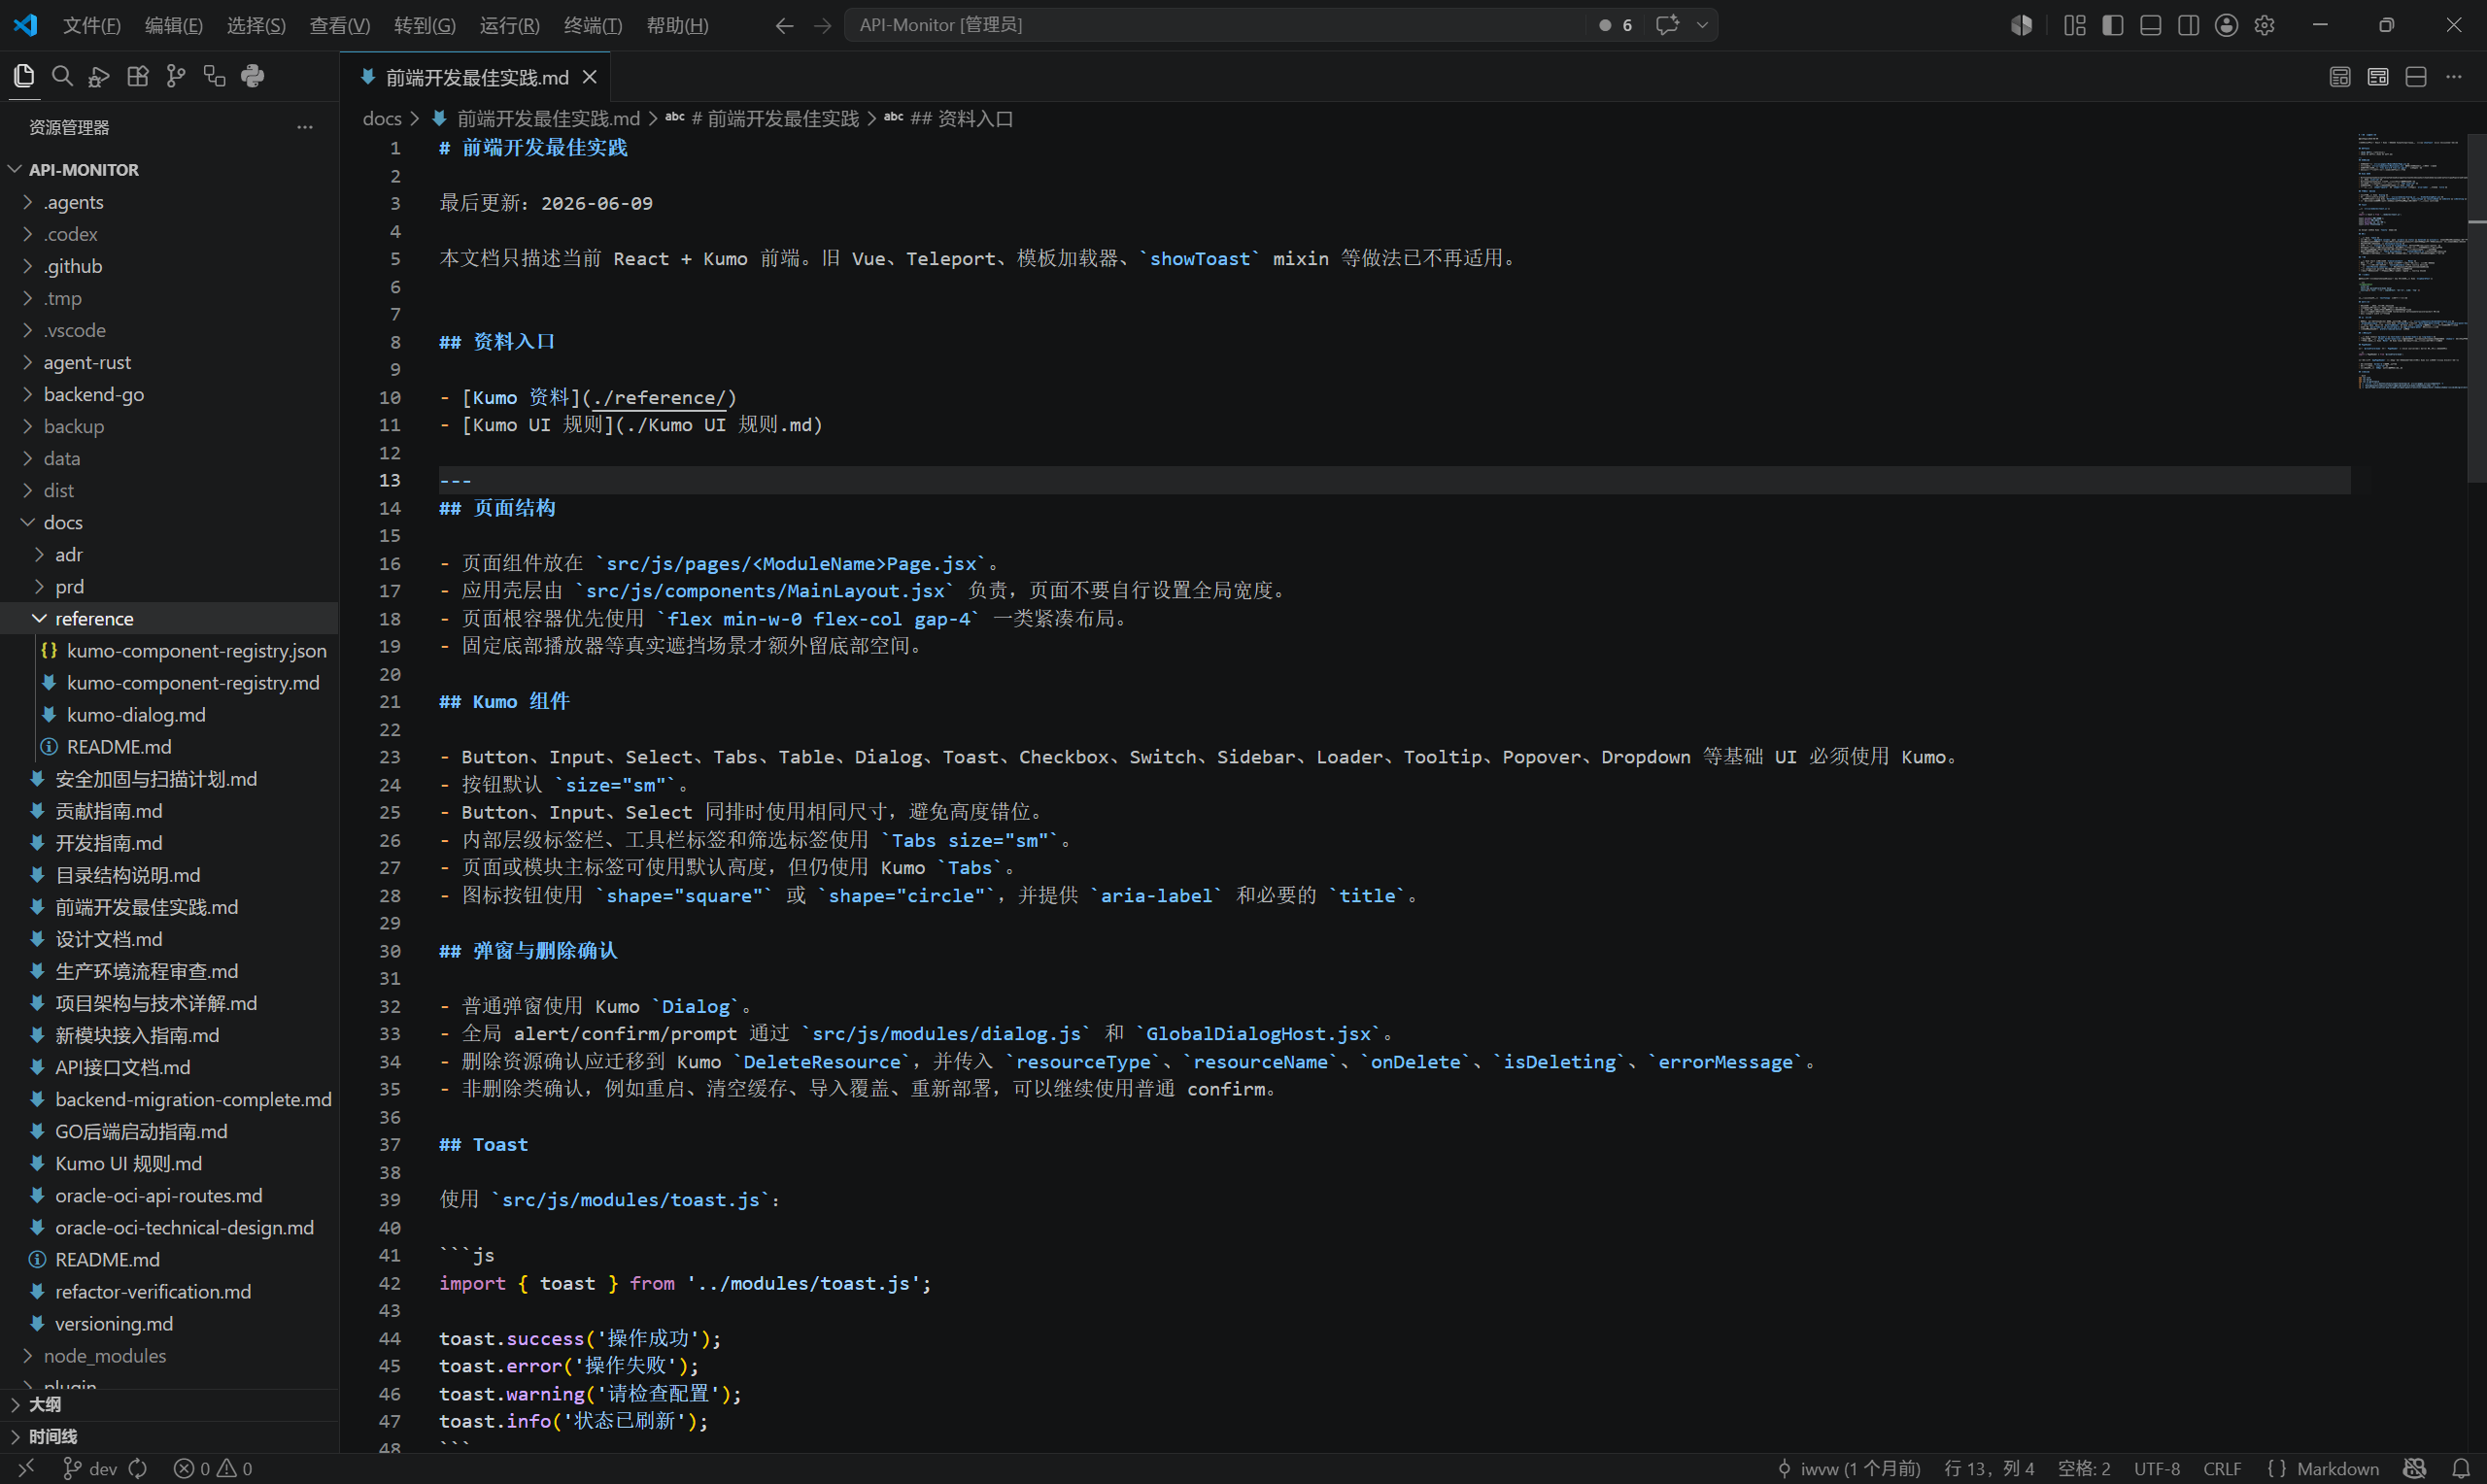Open the Python view icon
The image size is (2487, 1484).
[253, 76]
